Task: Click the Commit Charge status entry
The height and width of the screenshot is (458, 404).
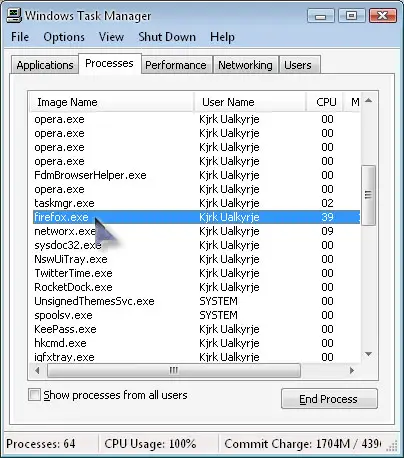Action: [302, 444]
